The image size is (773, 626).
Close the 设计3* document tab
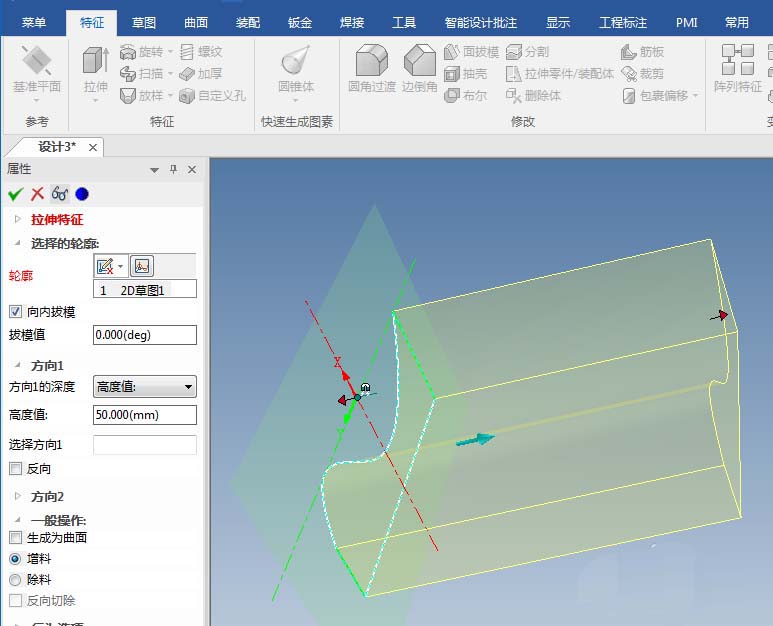tap(93, 147)
